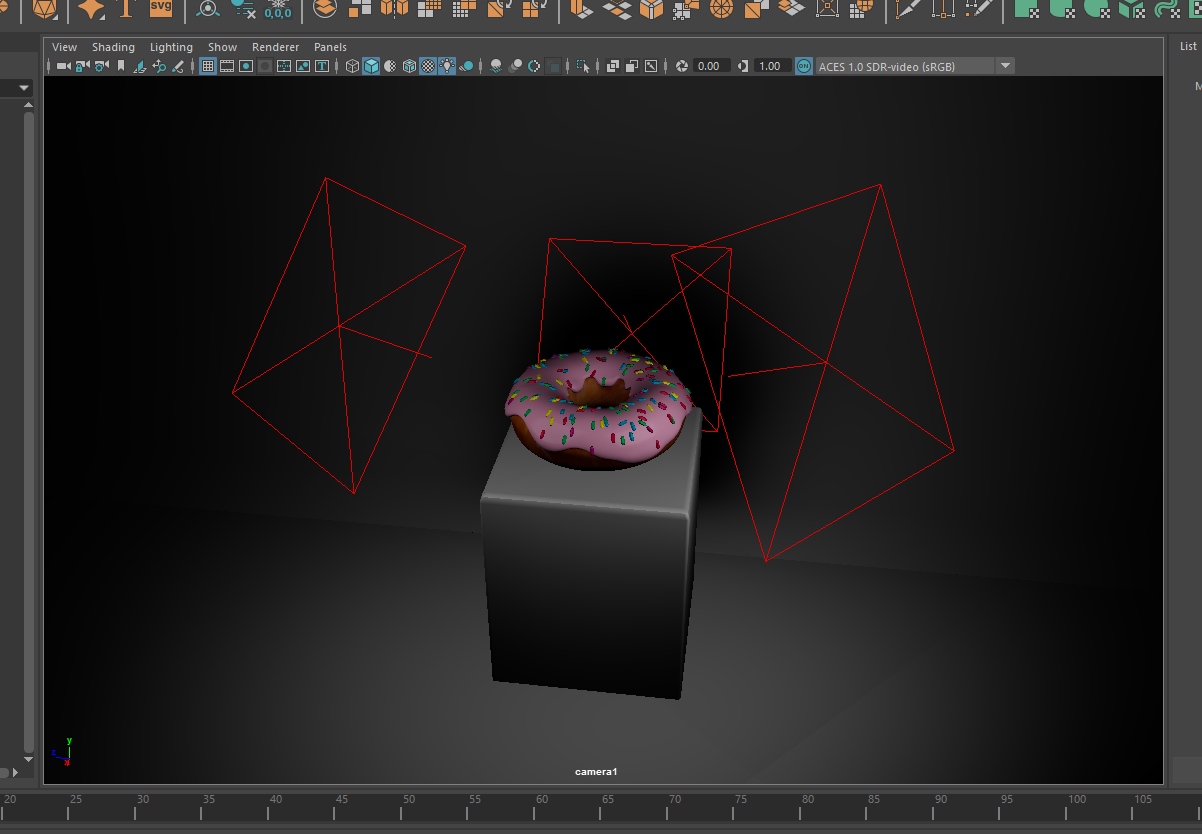Image resolution: width=1202 pixels, height=834 pixels.
Task: Click the Polygon Type text shelf icon
Action: coord(125,9)
